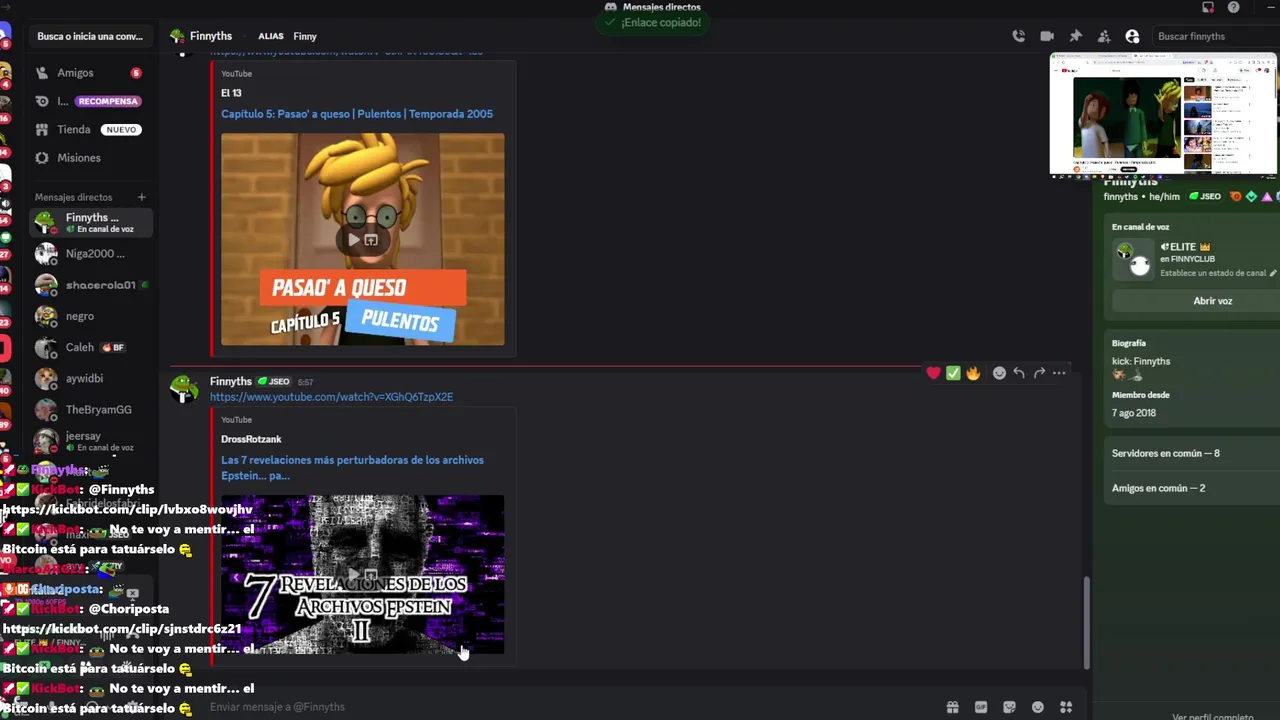Open the youtube.com watch?v=XGhQ6TzpX2E link
Image resolution: width=1280 pixels, height=720 pixels.
click(331, 397)
